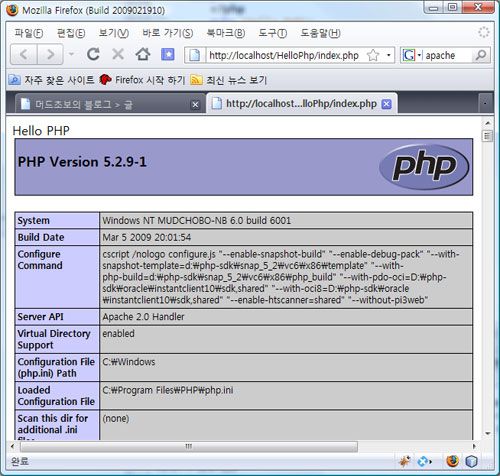Viewport: 500px width, 476px height.
Task: Click the PHP logo image
Action: click(x=424, y=167)
